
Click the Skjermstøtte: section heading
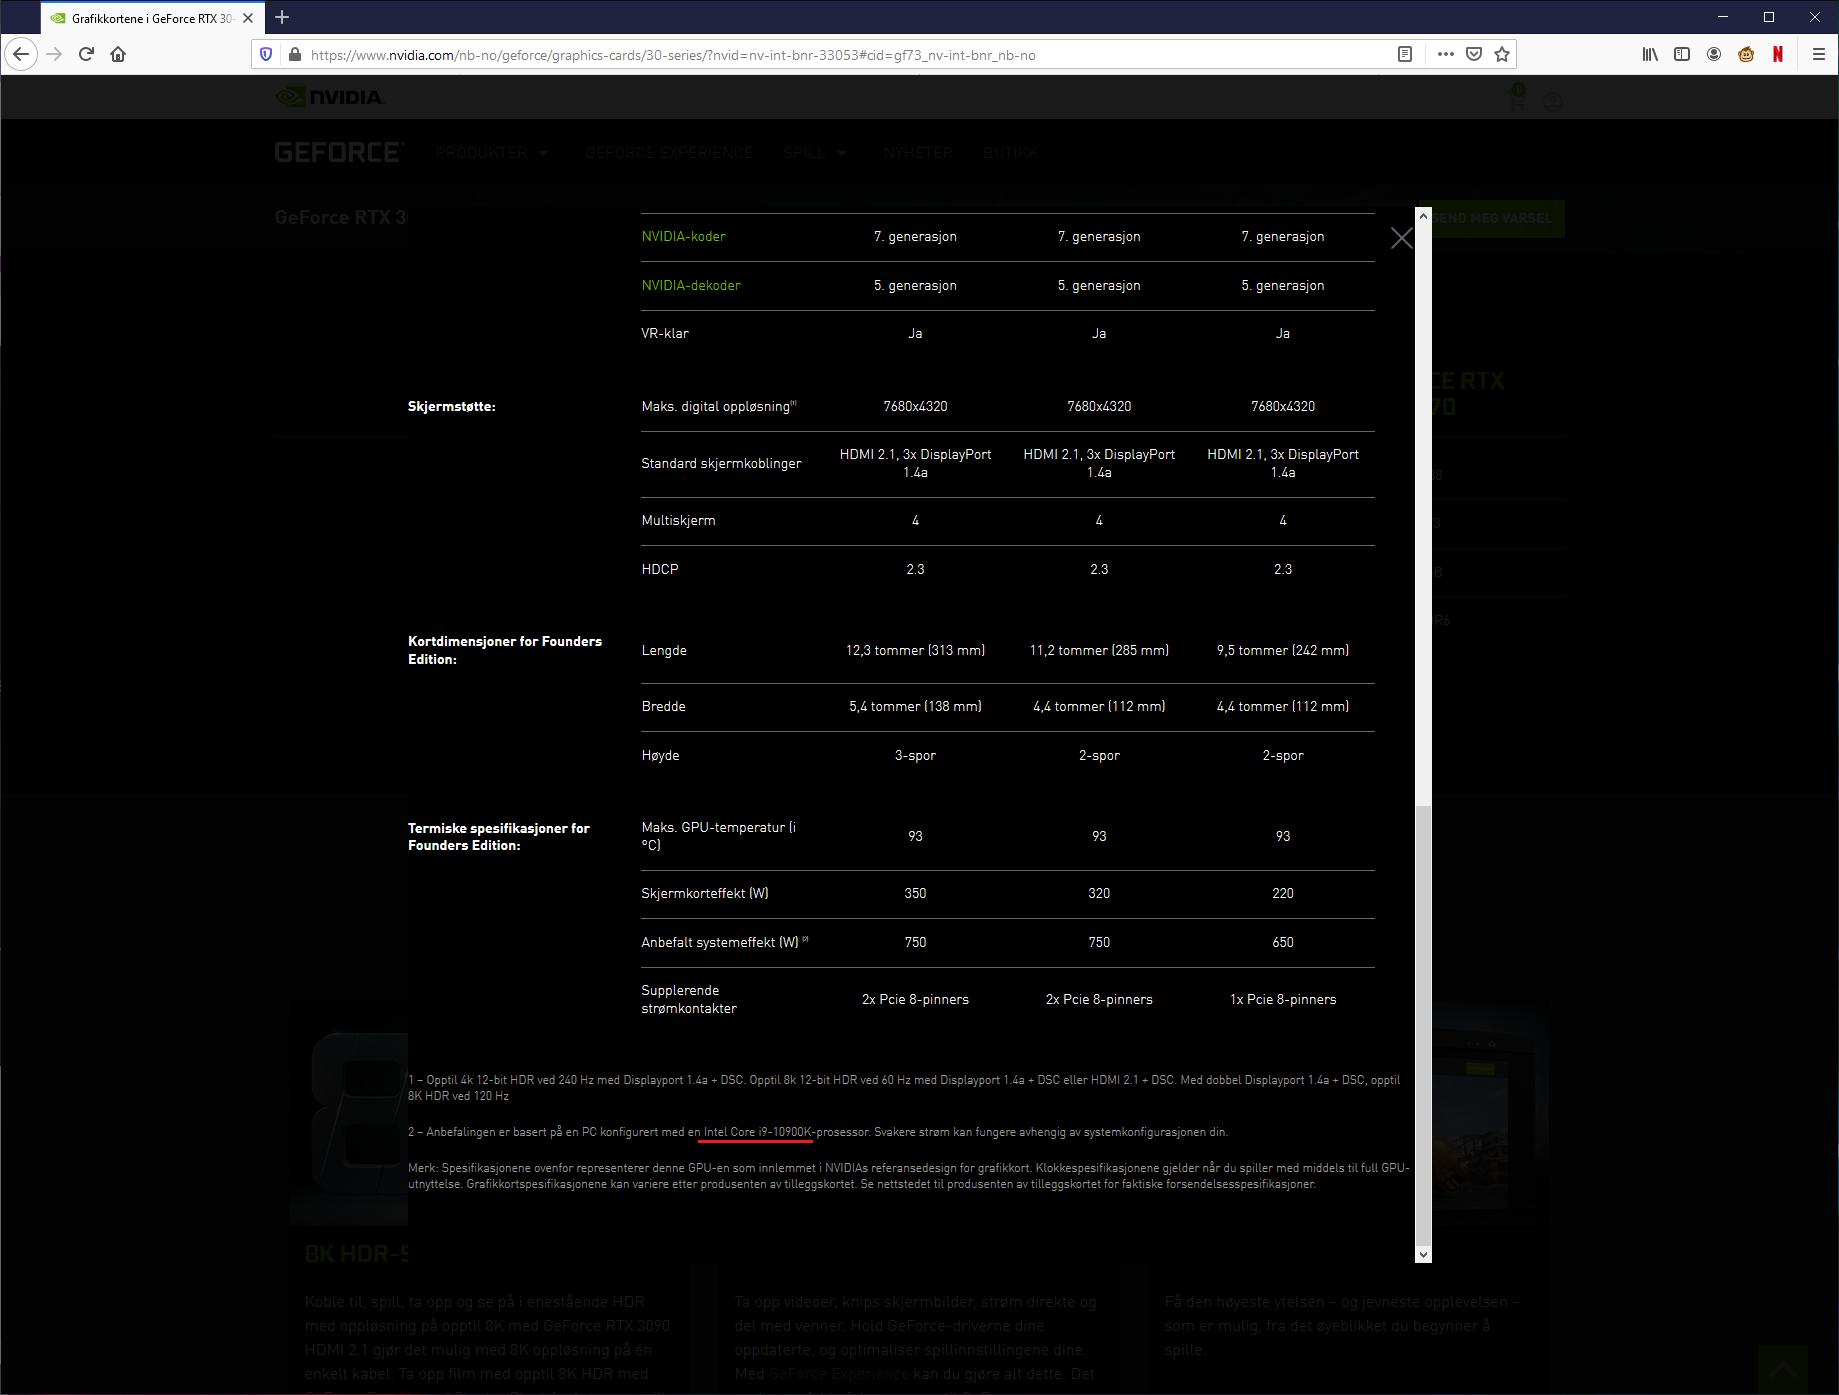click(452, 406)
